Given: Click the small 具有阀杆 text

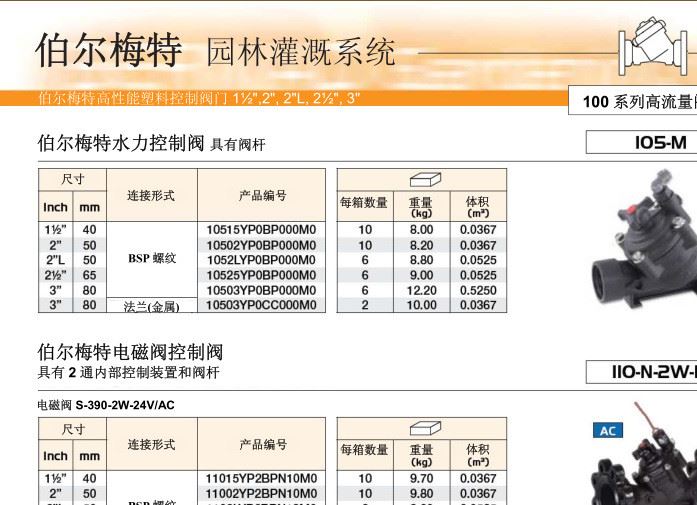Looking at the screenshot, I should pos(238,144).
